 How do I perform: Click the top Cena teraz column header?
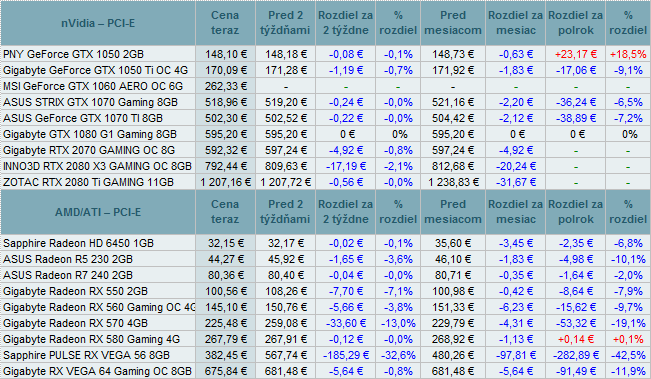[225, 23]
